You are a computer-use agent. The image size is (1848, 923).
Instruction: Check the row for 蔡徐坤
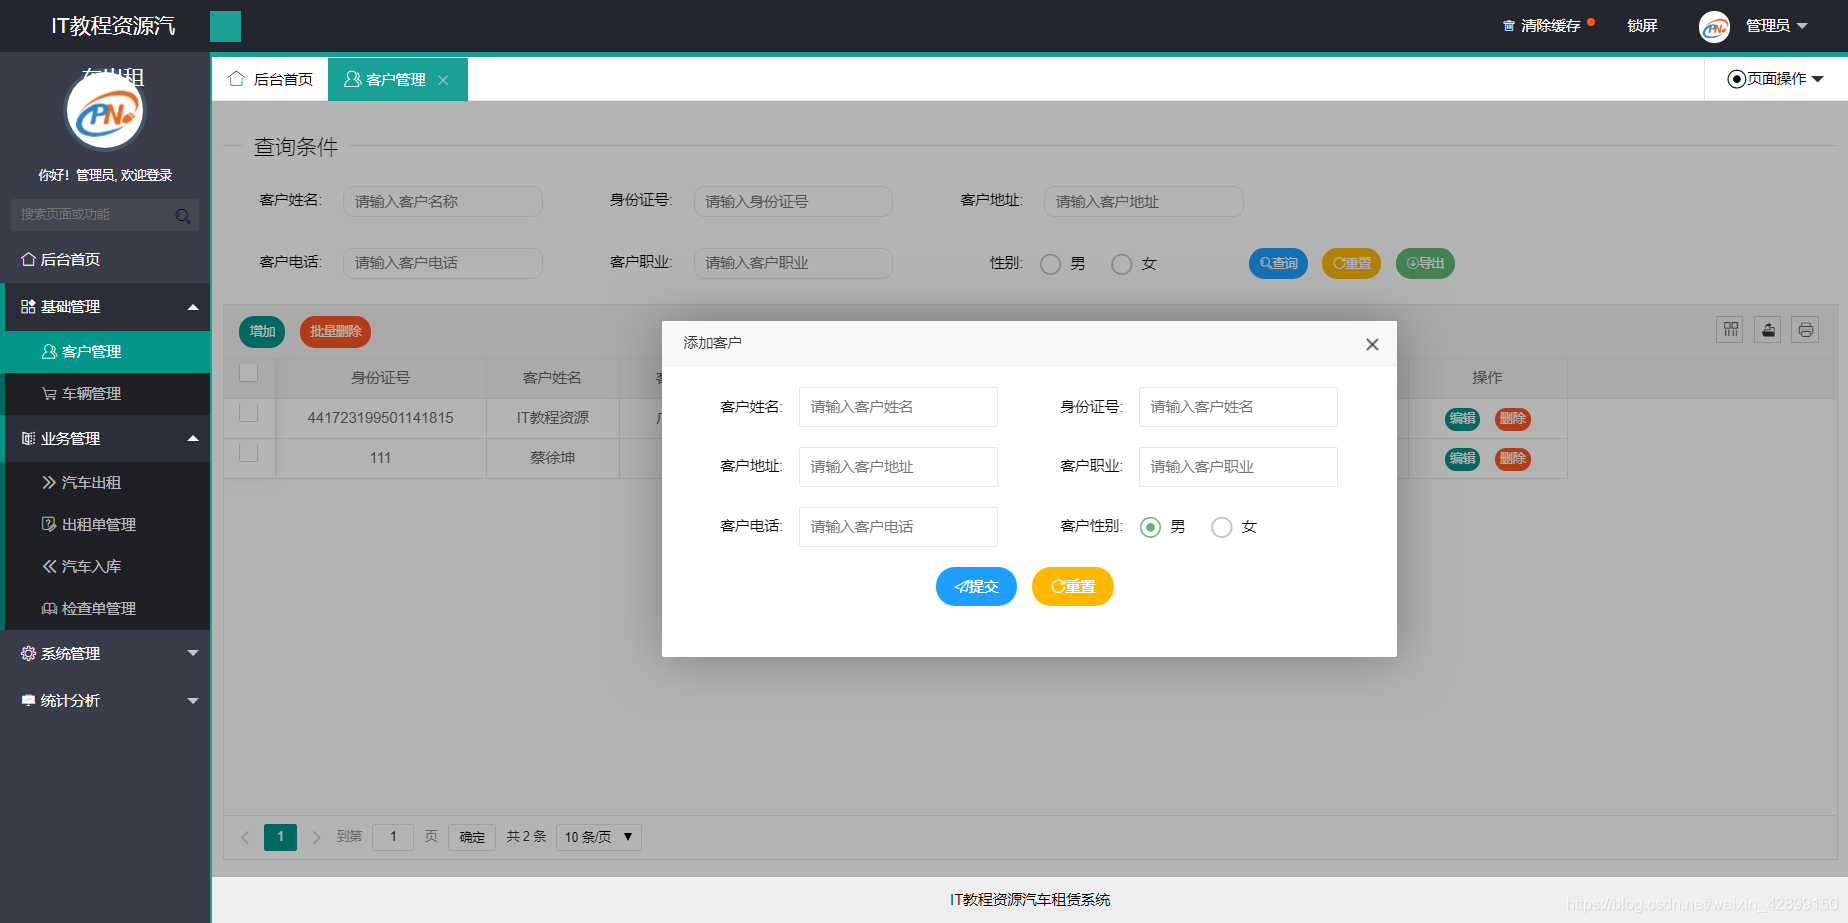[249, 452]
